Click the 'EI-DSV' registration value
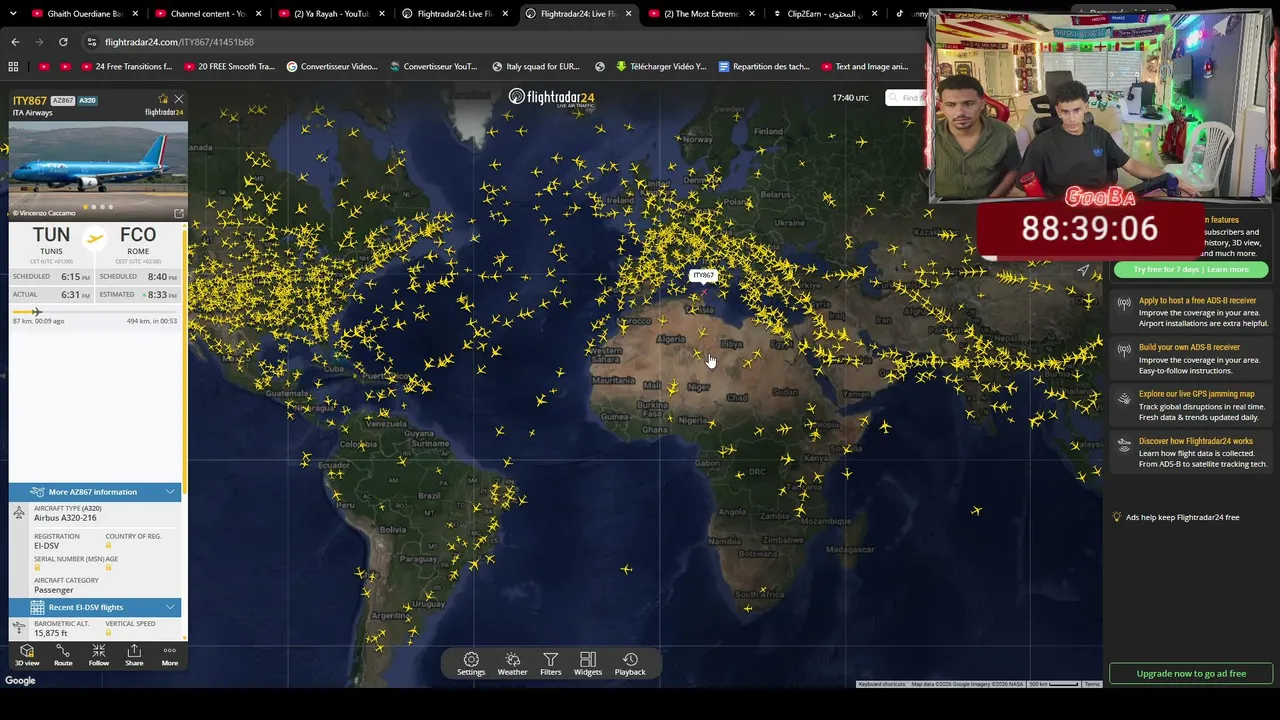 click(x=47, y=546)
